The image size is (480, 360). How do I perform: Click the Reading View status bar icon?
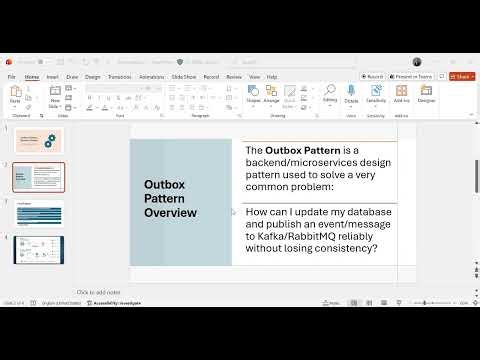(x=384, y=303)
